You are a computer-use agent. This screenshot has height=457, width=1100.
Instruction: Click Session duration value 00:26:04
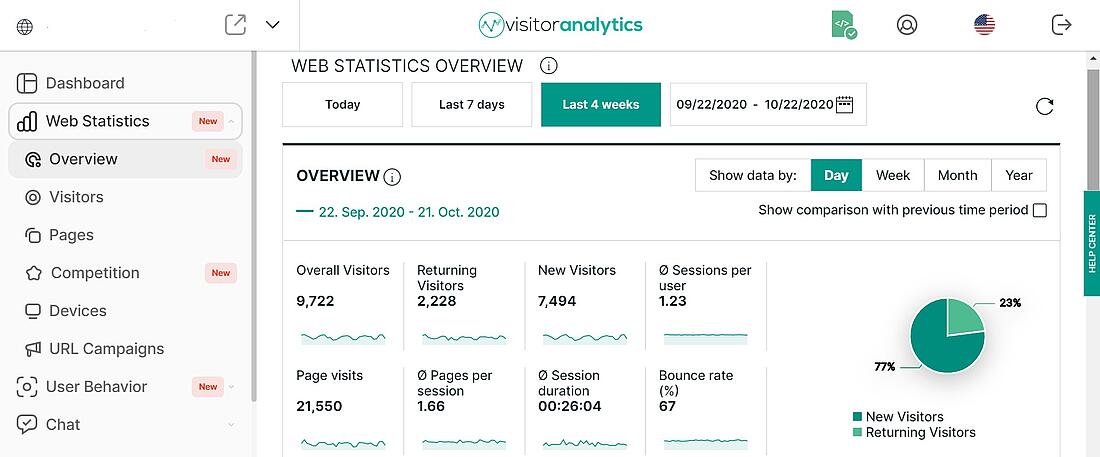(570, 406)
